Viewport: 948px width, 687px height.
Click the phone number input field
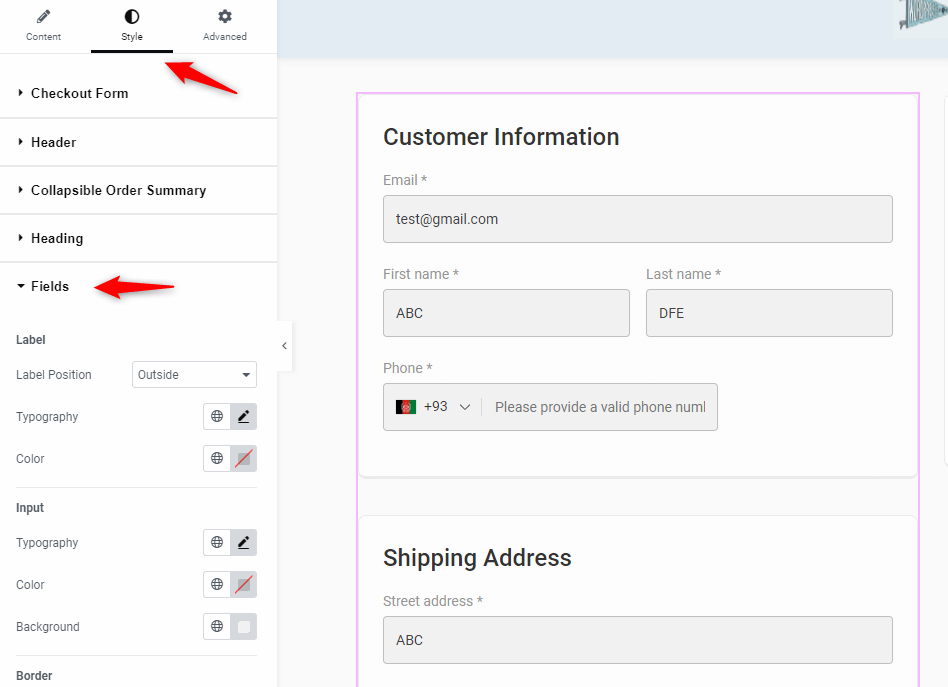click(600, 407)
